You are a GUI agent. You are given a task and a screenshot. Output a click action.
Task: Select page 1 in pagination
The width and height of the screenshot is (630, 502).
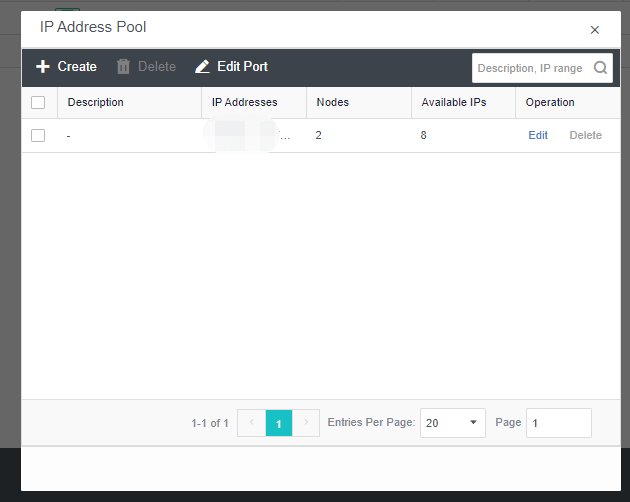click(x=279, y=423)
